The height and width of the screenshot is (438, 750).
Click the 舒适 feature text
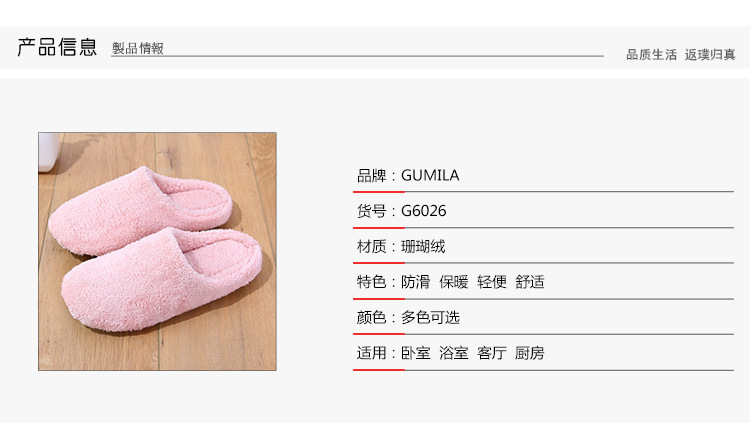click(x=529, y=282)
